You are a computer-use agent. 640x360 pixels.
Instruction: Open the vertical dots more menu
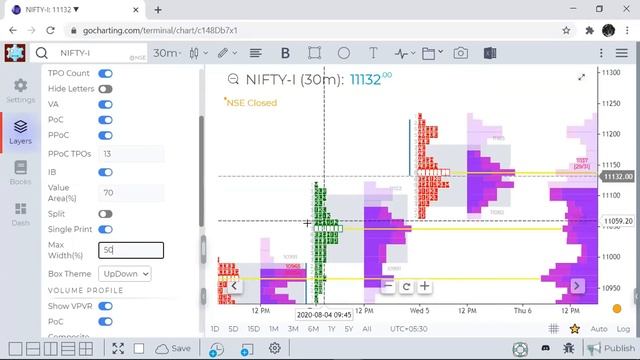[x=601, y=53]
